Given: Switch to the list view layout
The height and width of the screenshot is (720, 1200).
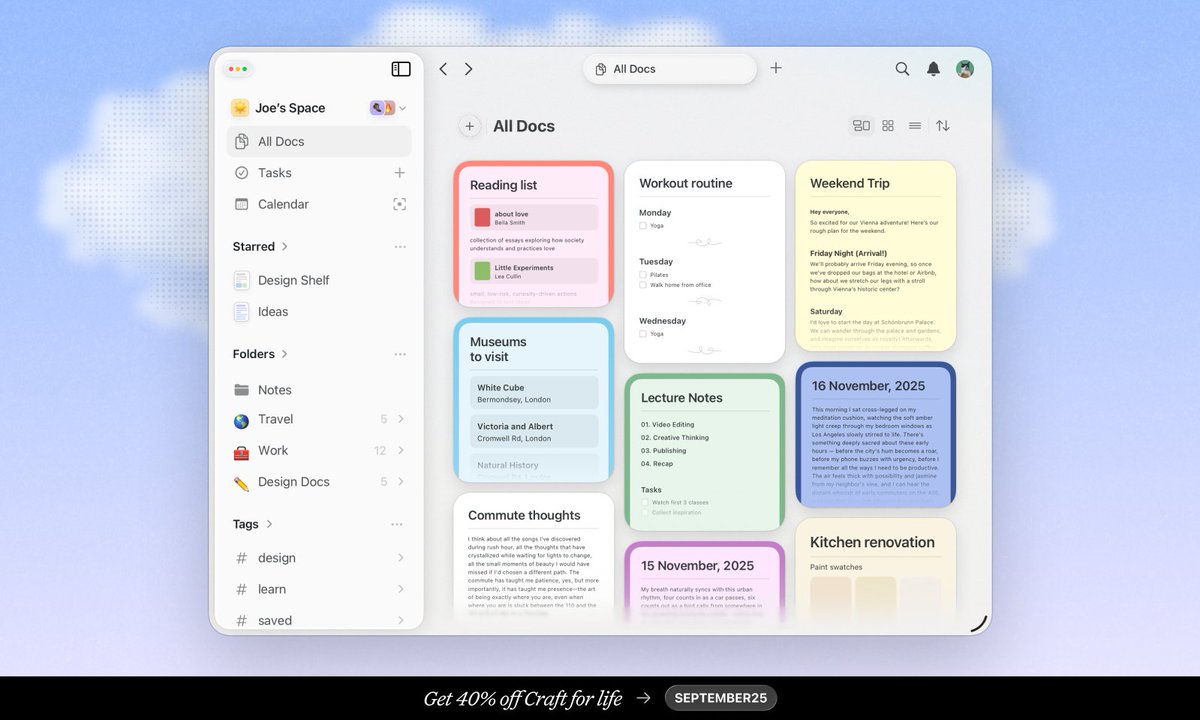Looking at the screenshot, I should click(915, 126).
